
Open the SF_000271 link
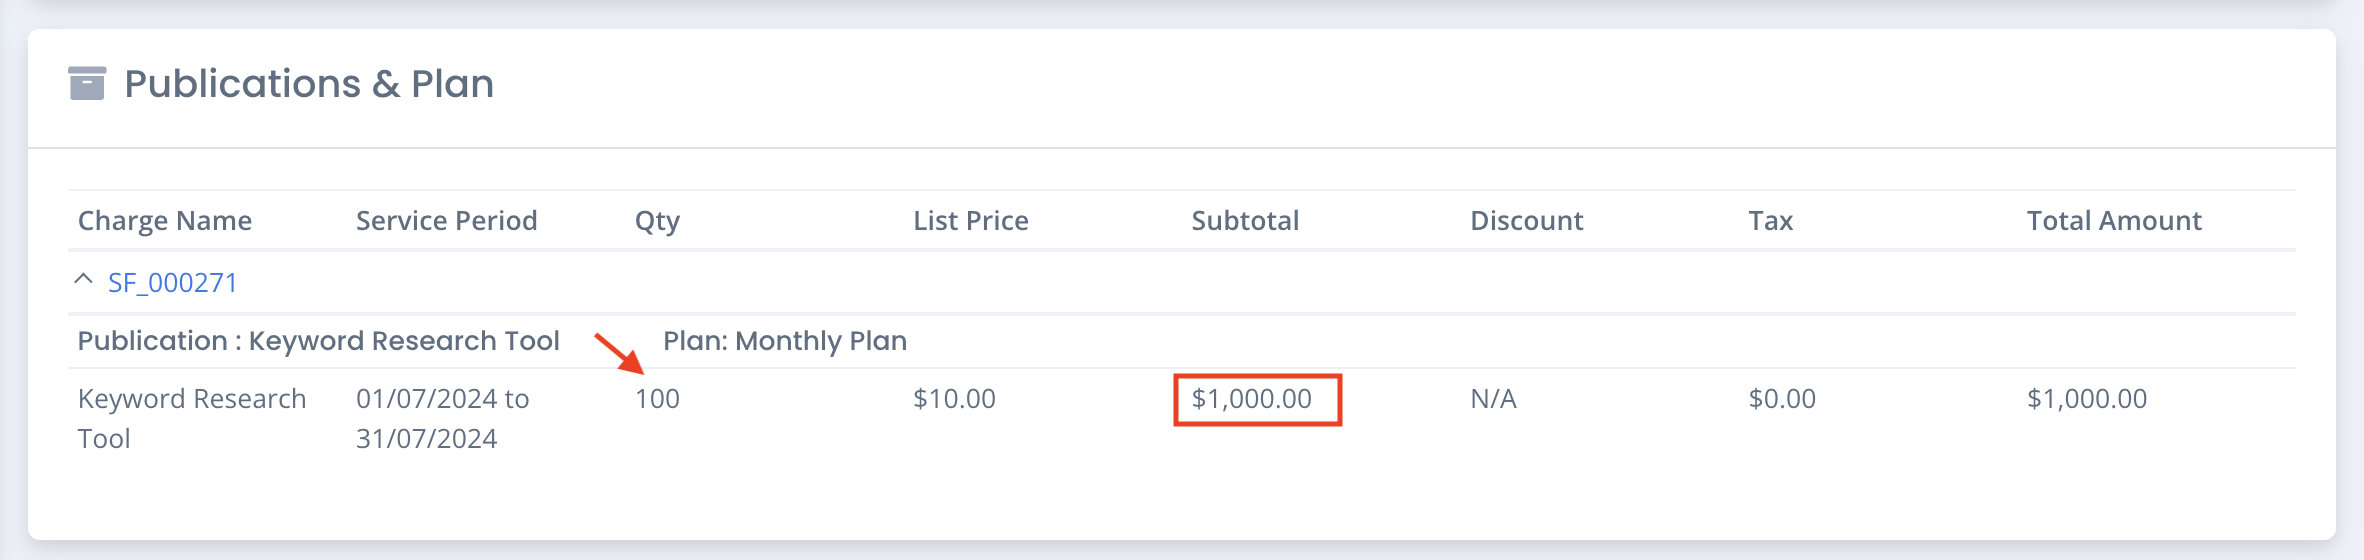tap(172, 283)
